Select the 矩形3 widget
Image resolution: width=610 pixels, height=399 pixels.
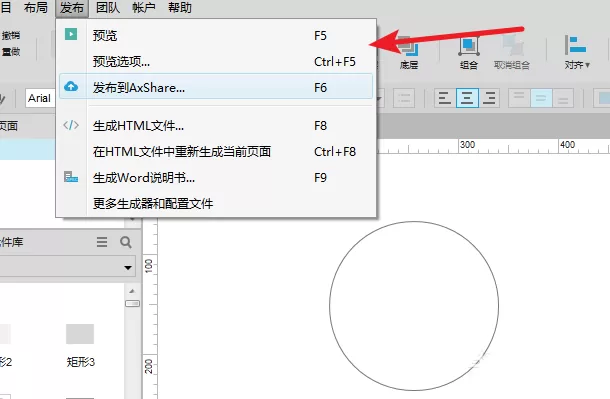[x=80, y=345]
